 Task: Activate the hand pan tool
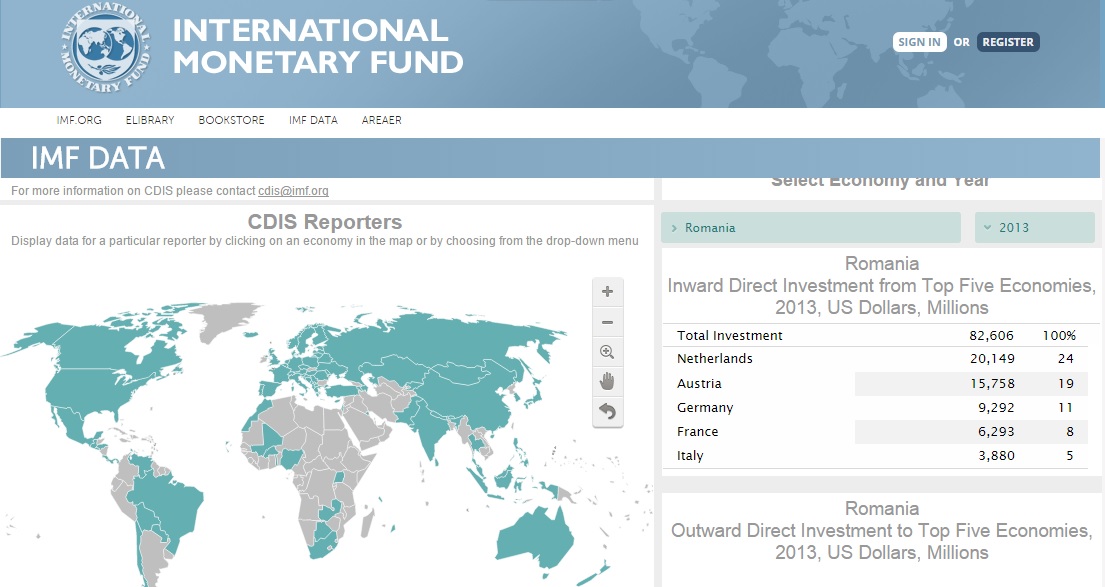[607, 381]
